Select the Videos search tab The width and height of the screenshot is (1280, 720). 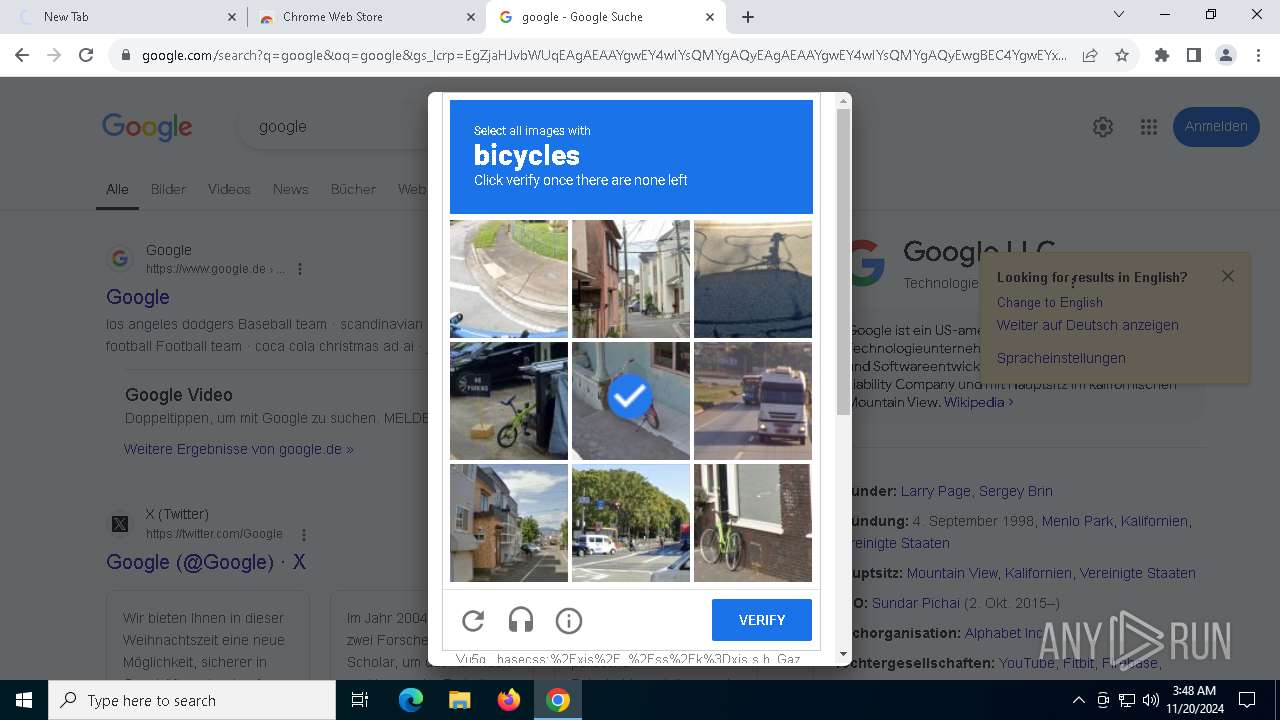[229, 189]
